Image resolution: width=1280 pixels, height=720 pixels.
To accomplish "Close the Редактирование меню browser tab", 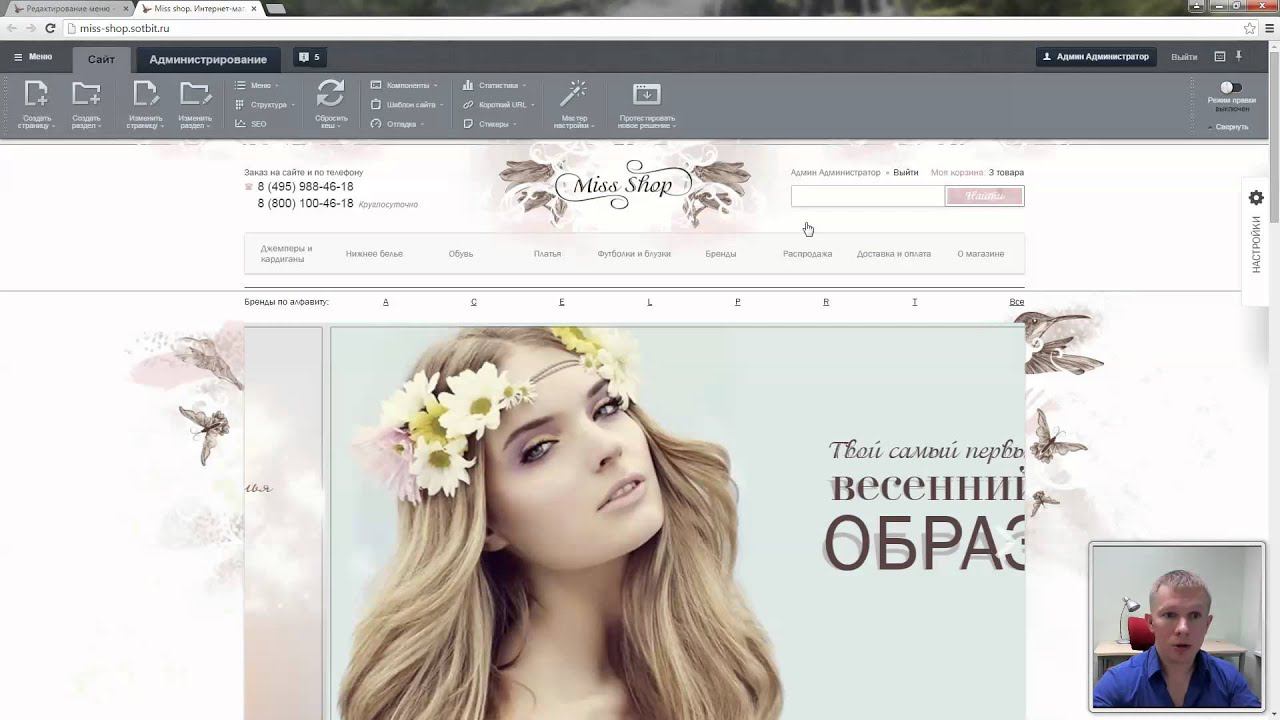I will click(126, 8).
